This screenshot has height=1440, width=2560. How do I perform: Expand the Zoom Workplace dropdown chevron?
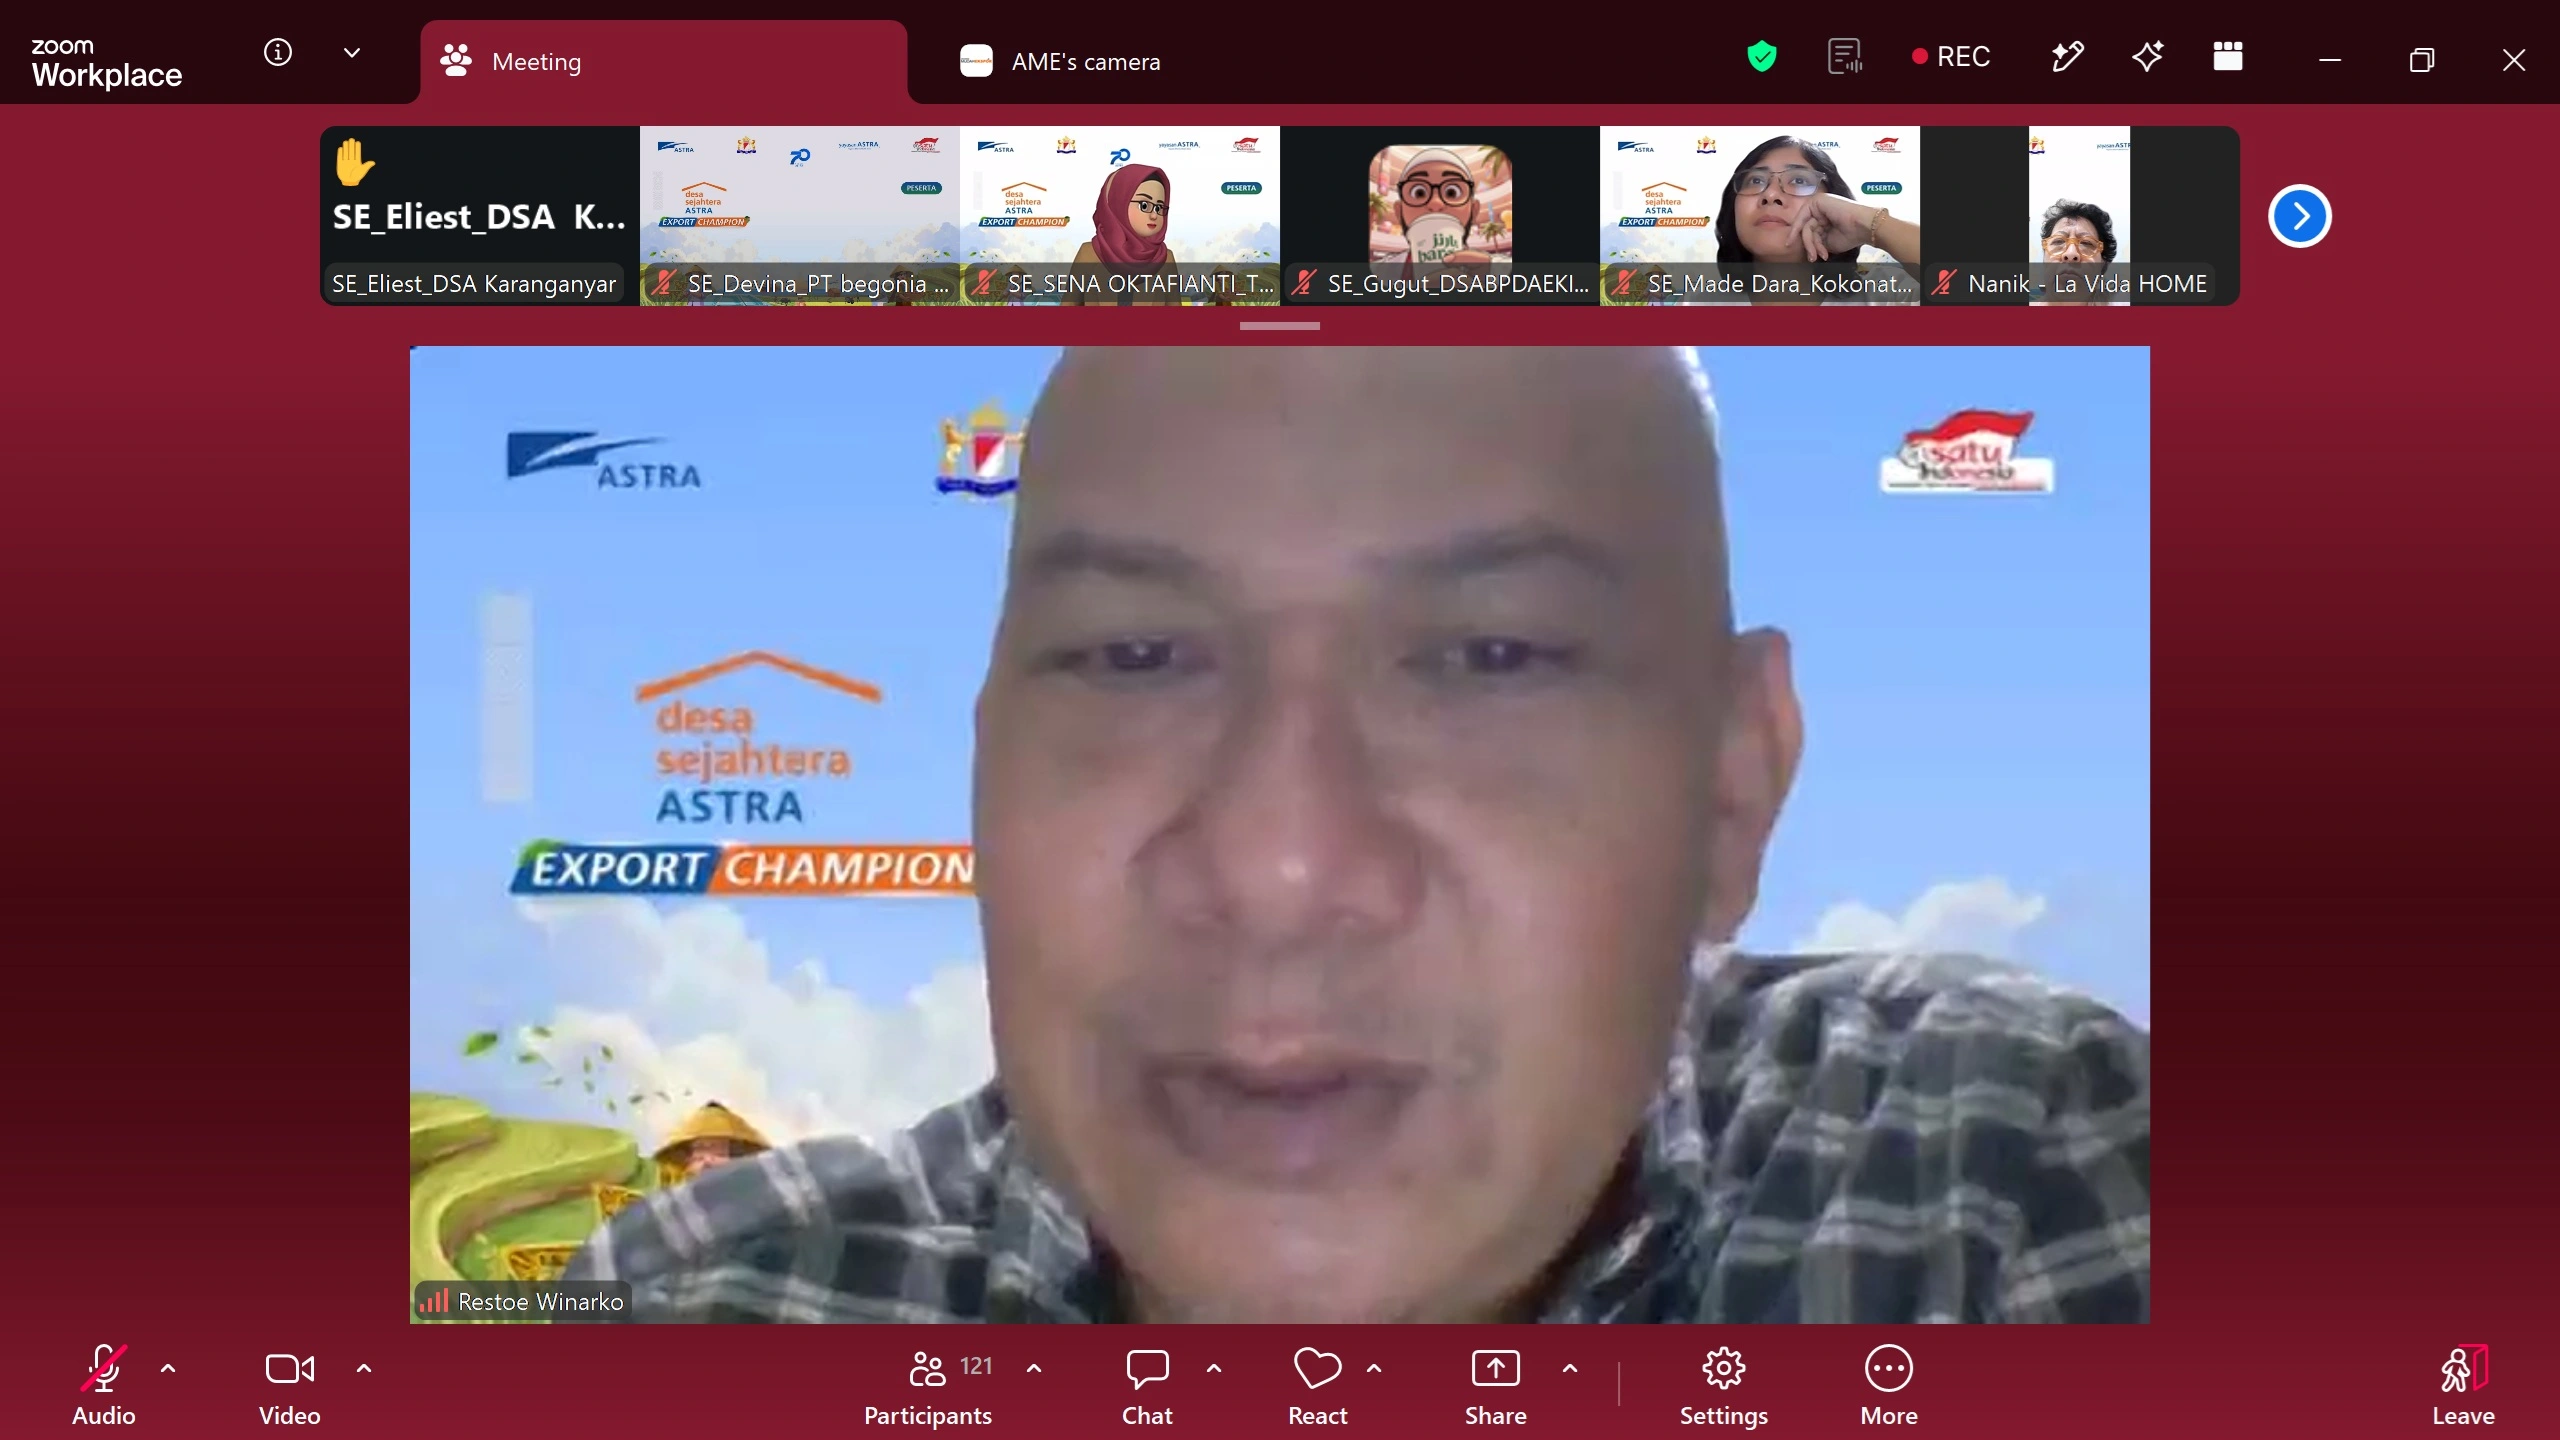[352, 52]
